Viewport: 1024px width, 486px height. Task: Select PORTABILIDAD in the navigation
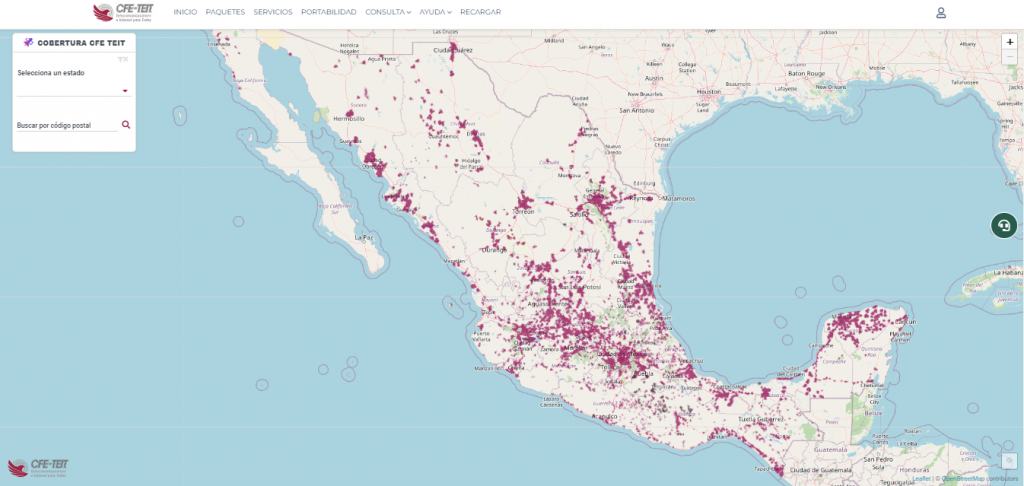point(328,12)
